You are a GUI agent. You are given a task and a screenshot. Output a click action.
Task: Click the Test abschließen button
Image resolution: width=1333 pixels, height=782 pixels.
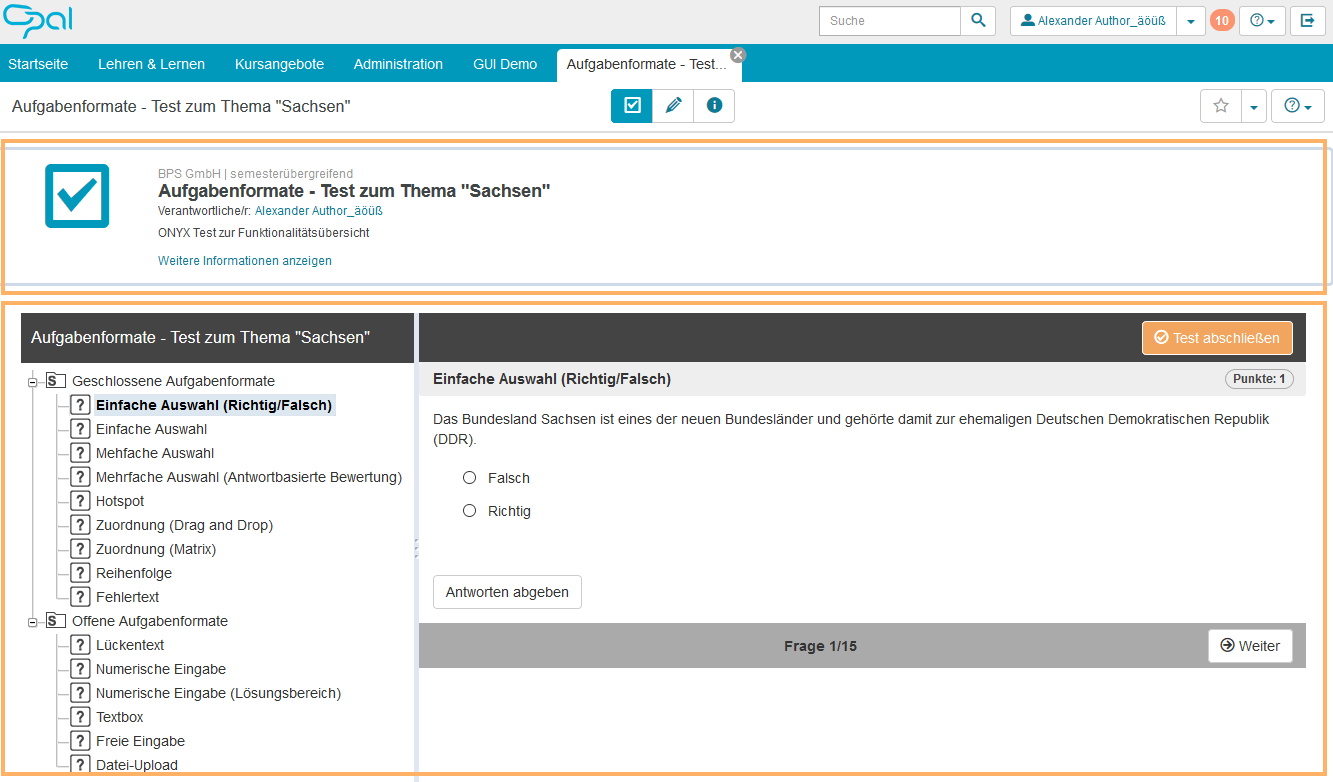[x=1217, y=338]
